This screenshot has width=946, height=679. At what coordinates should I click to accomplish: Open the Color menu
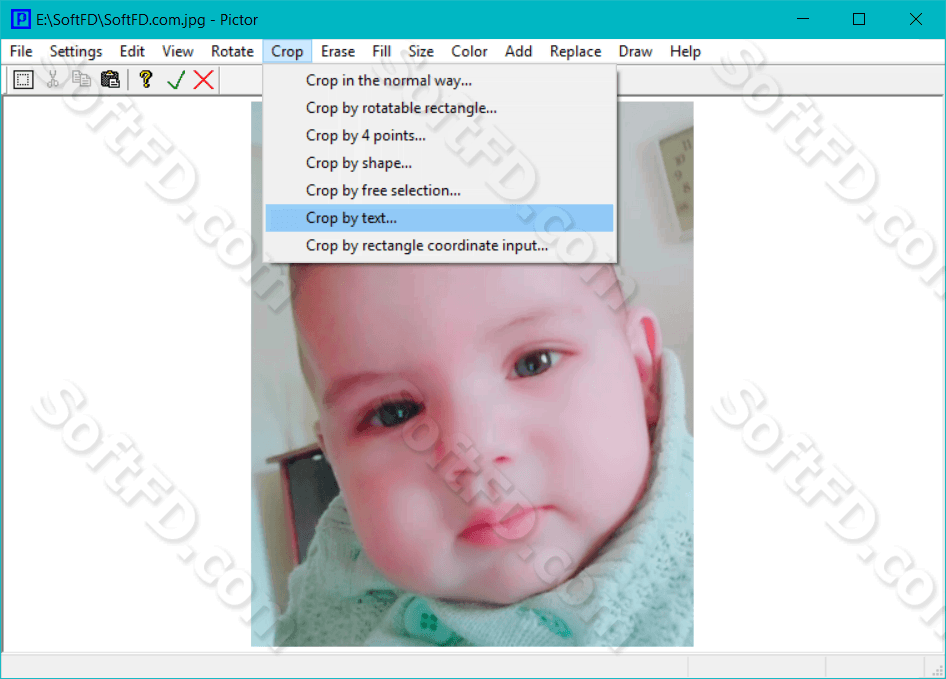[469, 51]
